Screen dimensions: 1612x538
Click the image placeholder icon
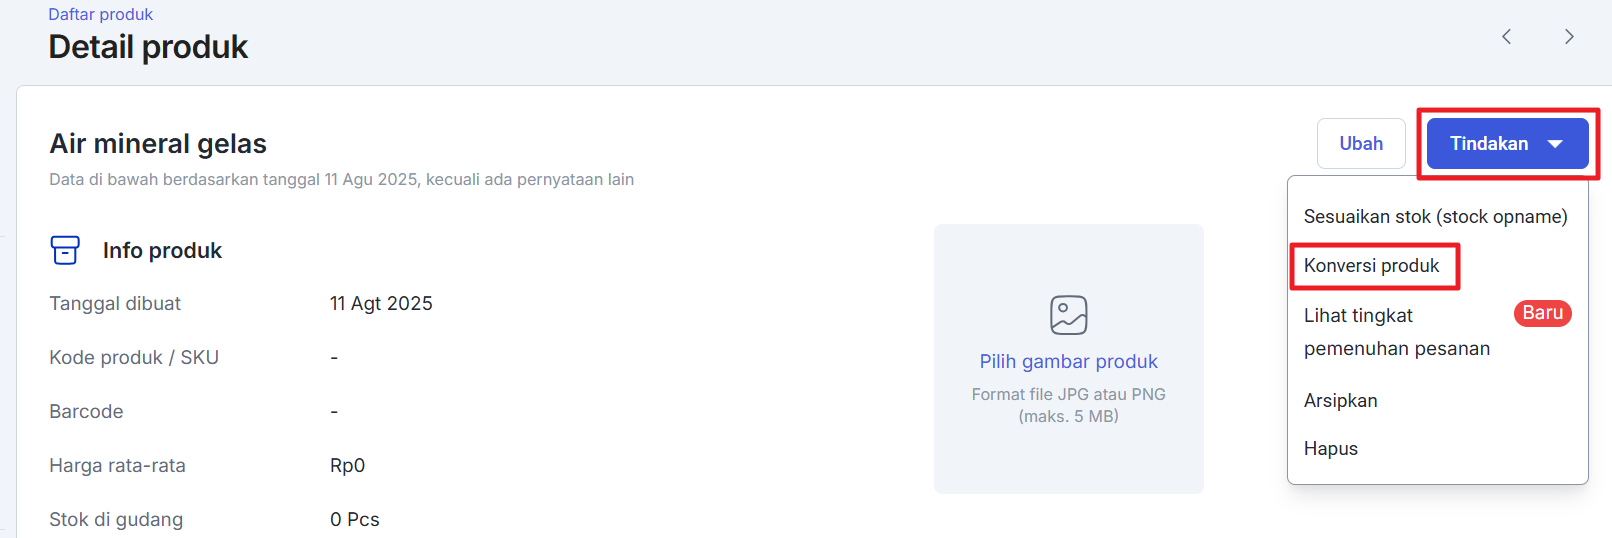tap(1068, 315)
